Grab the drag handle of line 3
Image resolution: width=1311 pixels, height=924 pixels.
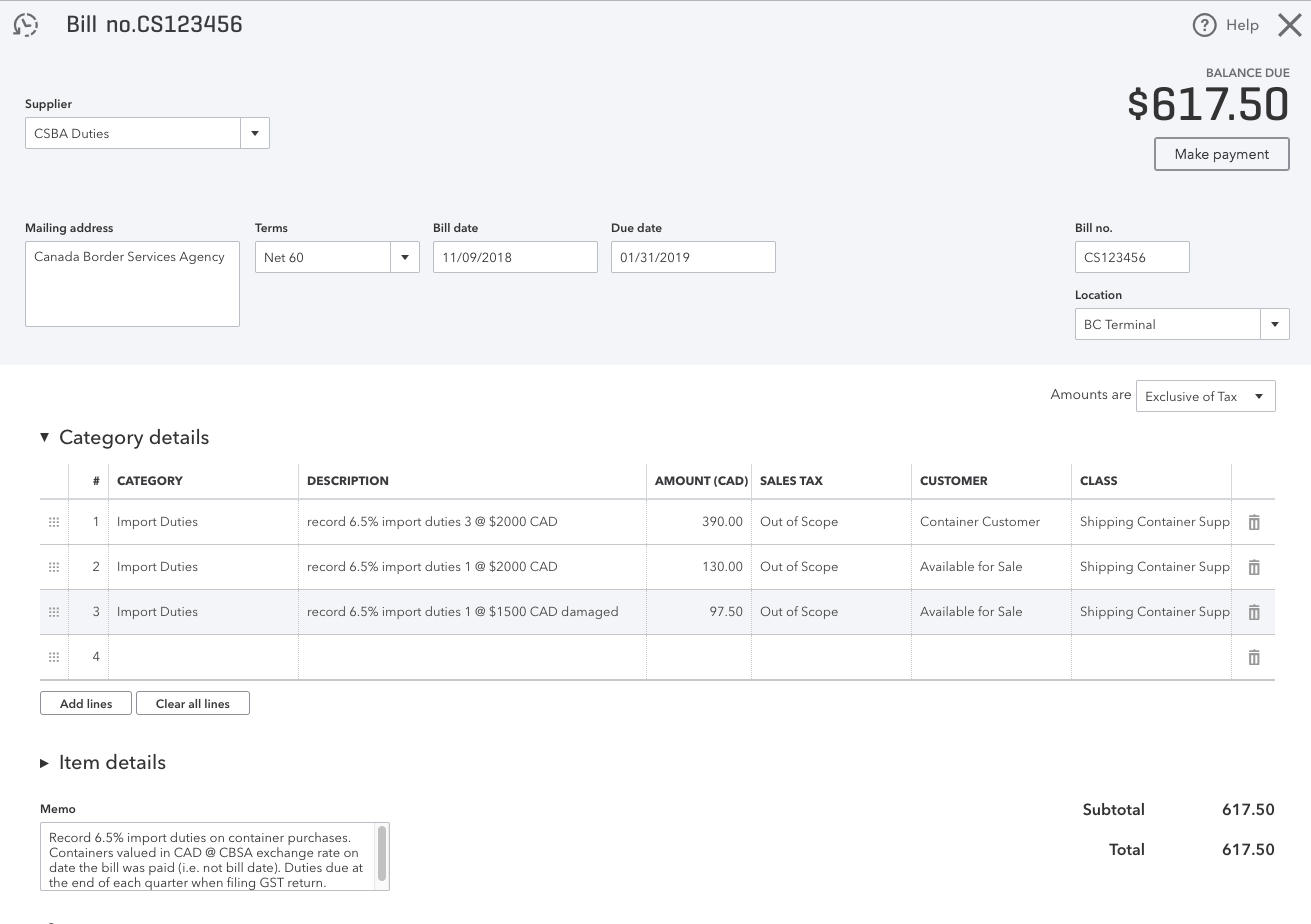(x=54, y=612)
